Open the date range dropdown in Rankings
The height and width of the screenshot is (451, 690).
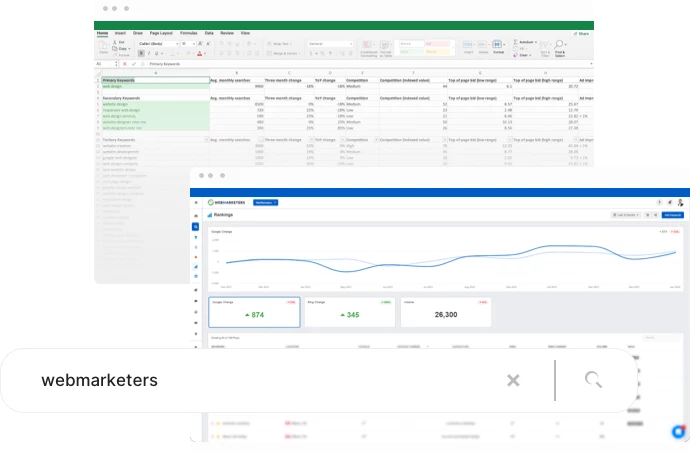pos(626,215)
